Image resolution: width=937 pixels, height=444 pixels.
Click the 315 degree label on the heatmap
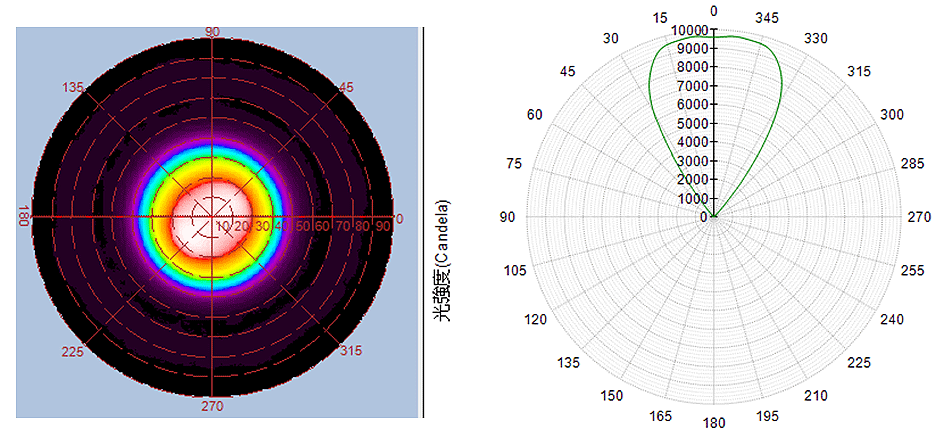click(352, 351)
